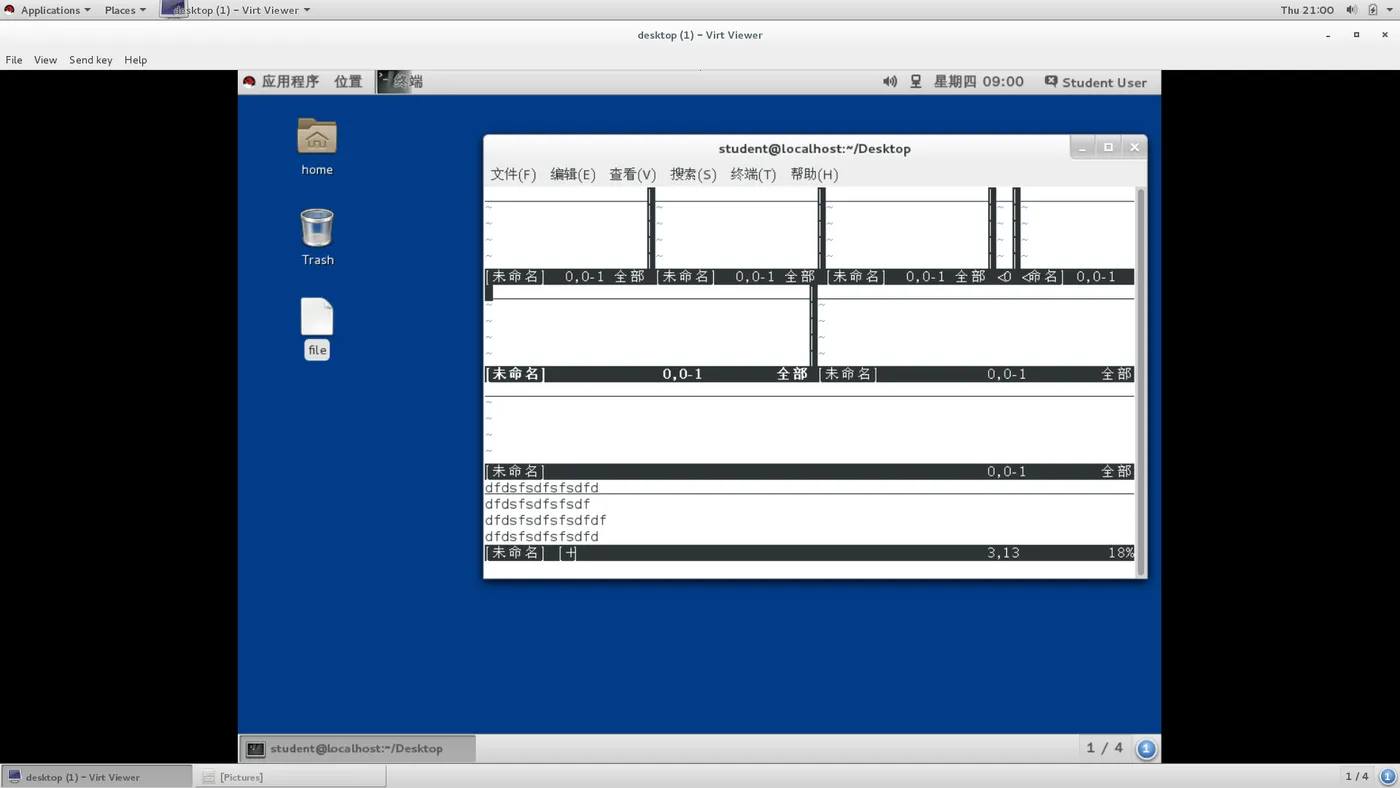Viewport: 1400px width, 788px height.
Task: Close the Virt Viewer window
Action: coord(1384,35)
